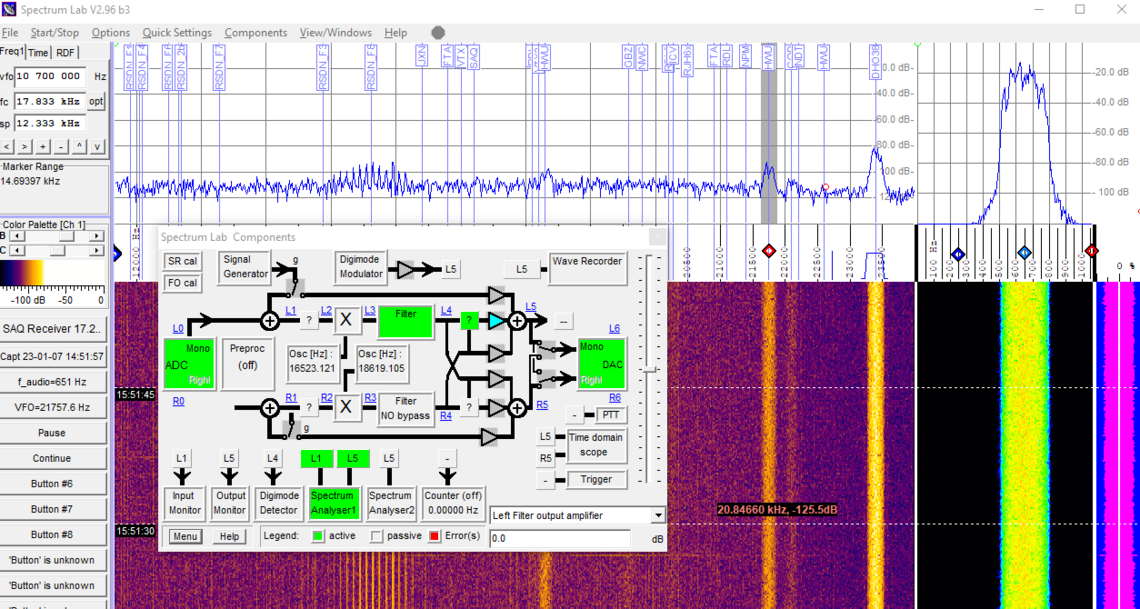Click the red diamond marker near 21500 Hz
The image size is (1140, 609).
click(x=768, y=251)
